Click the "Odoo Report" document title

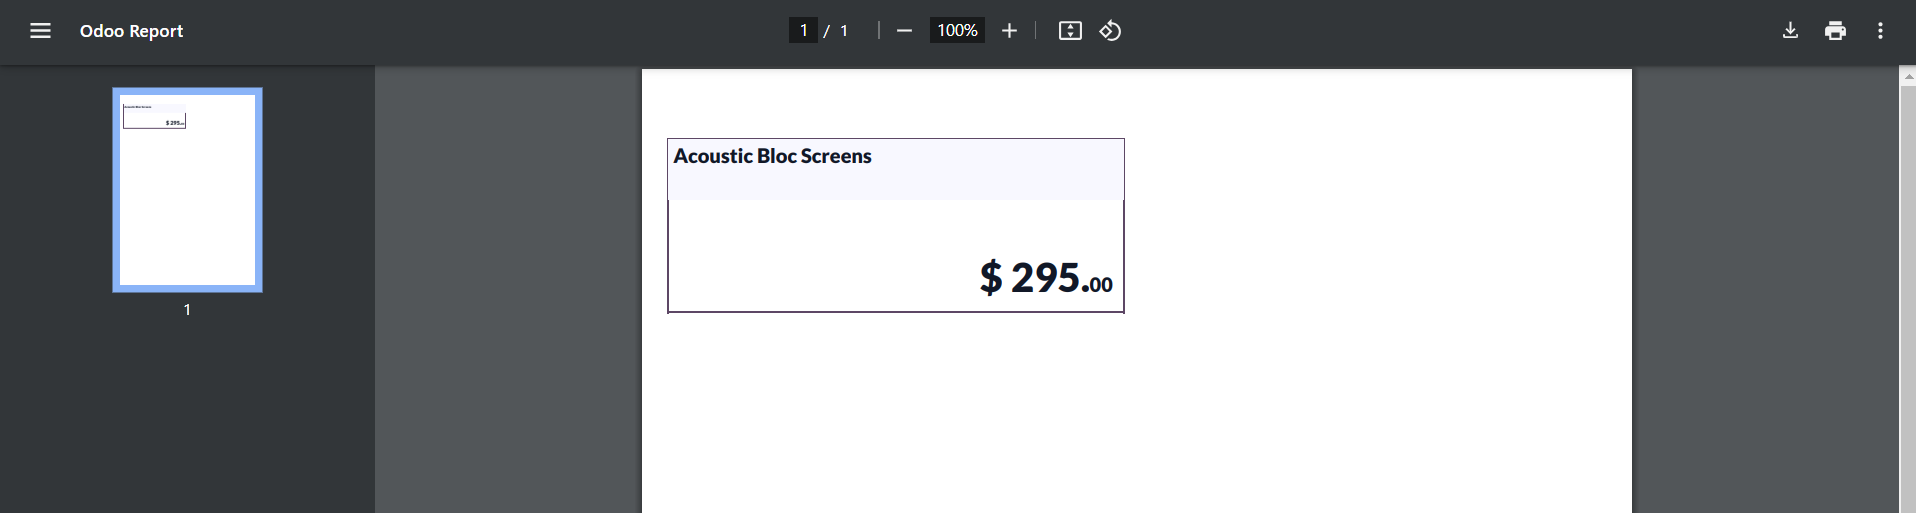pos(131,31)
